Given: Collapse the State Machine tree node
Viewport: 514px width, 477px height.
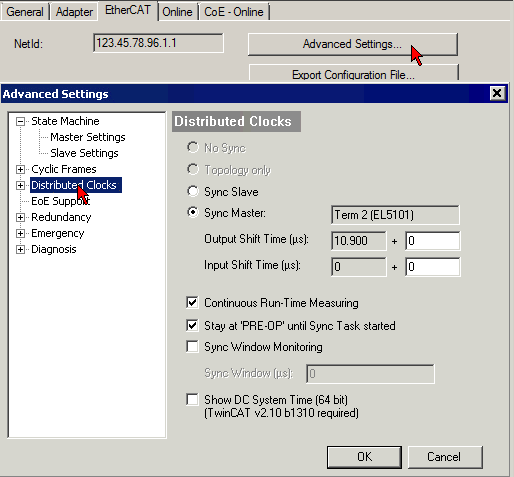Looking at the screenshot, I should coord(20,121).
